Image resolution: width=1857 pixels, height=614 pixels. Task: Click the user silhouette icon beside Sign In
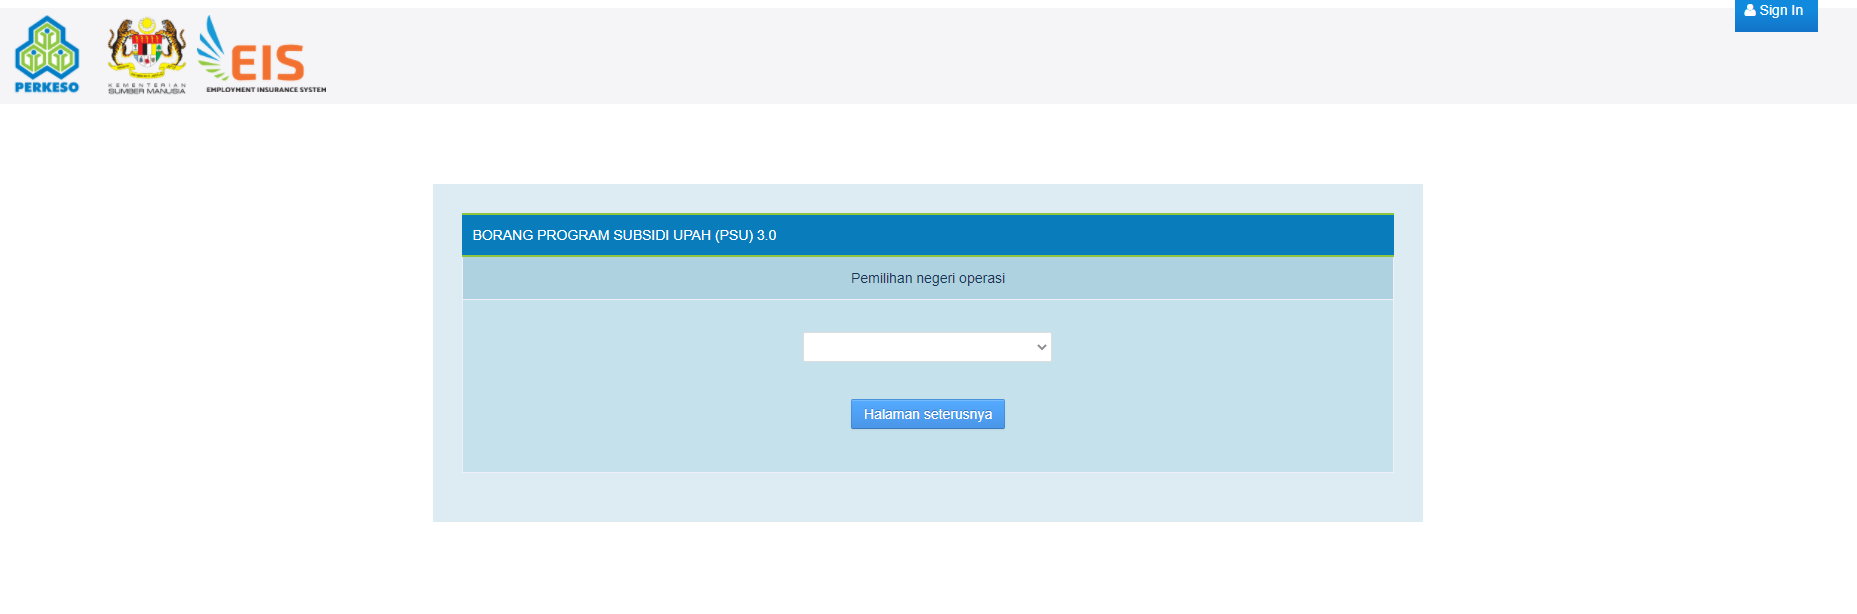[x=1750, y=11]
